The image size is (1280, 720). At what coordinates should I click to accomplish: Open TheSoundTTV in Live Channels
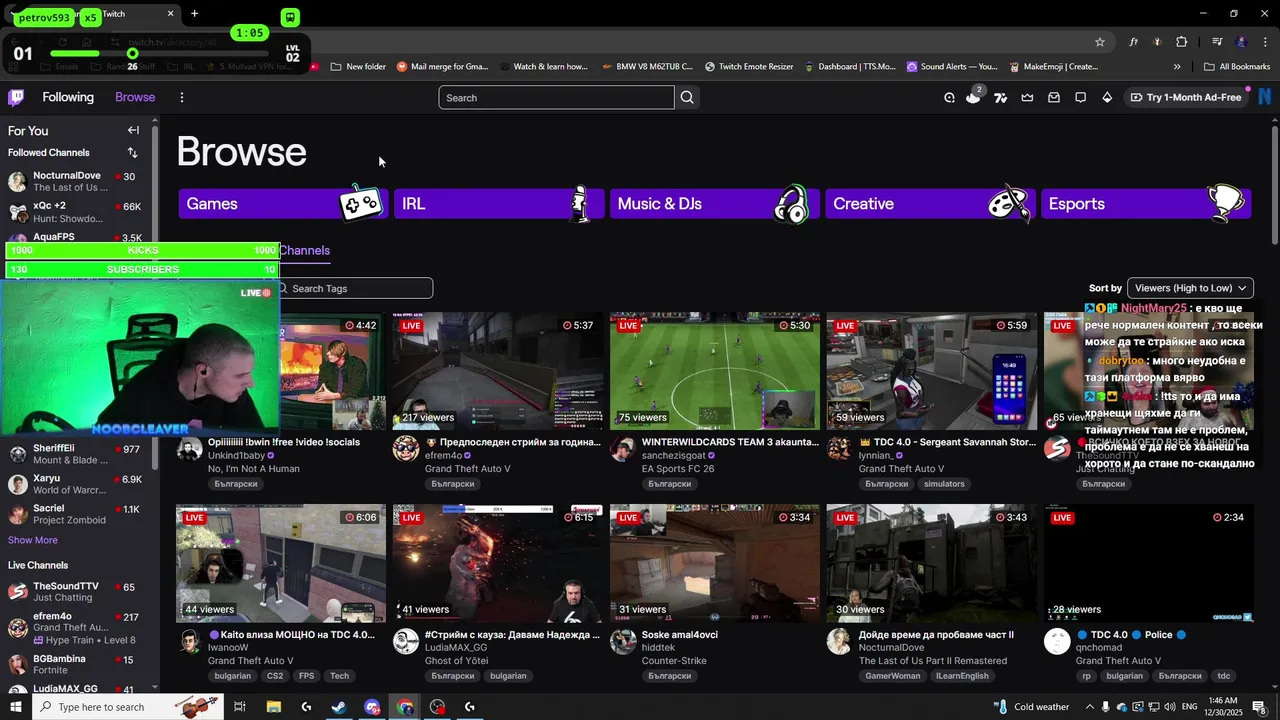pyautogui.click(x=77, y=592)
